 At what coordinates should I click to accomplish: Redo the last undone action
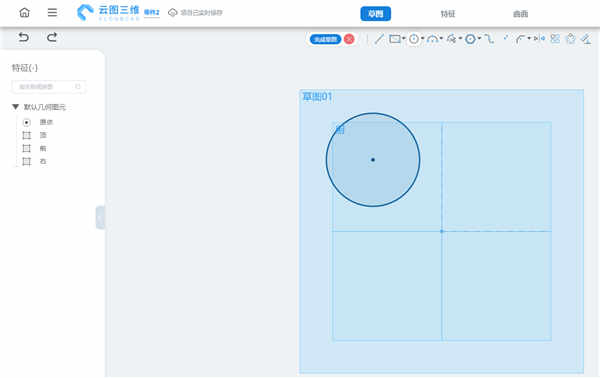pyautogui.click(x=52, y=37)
